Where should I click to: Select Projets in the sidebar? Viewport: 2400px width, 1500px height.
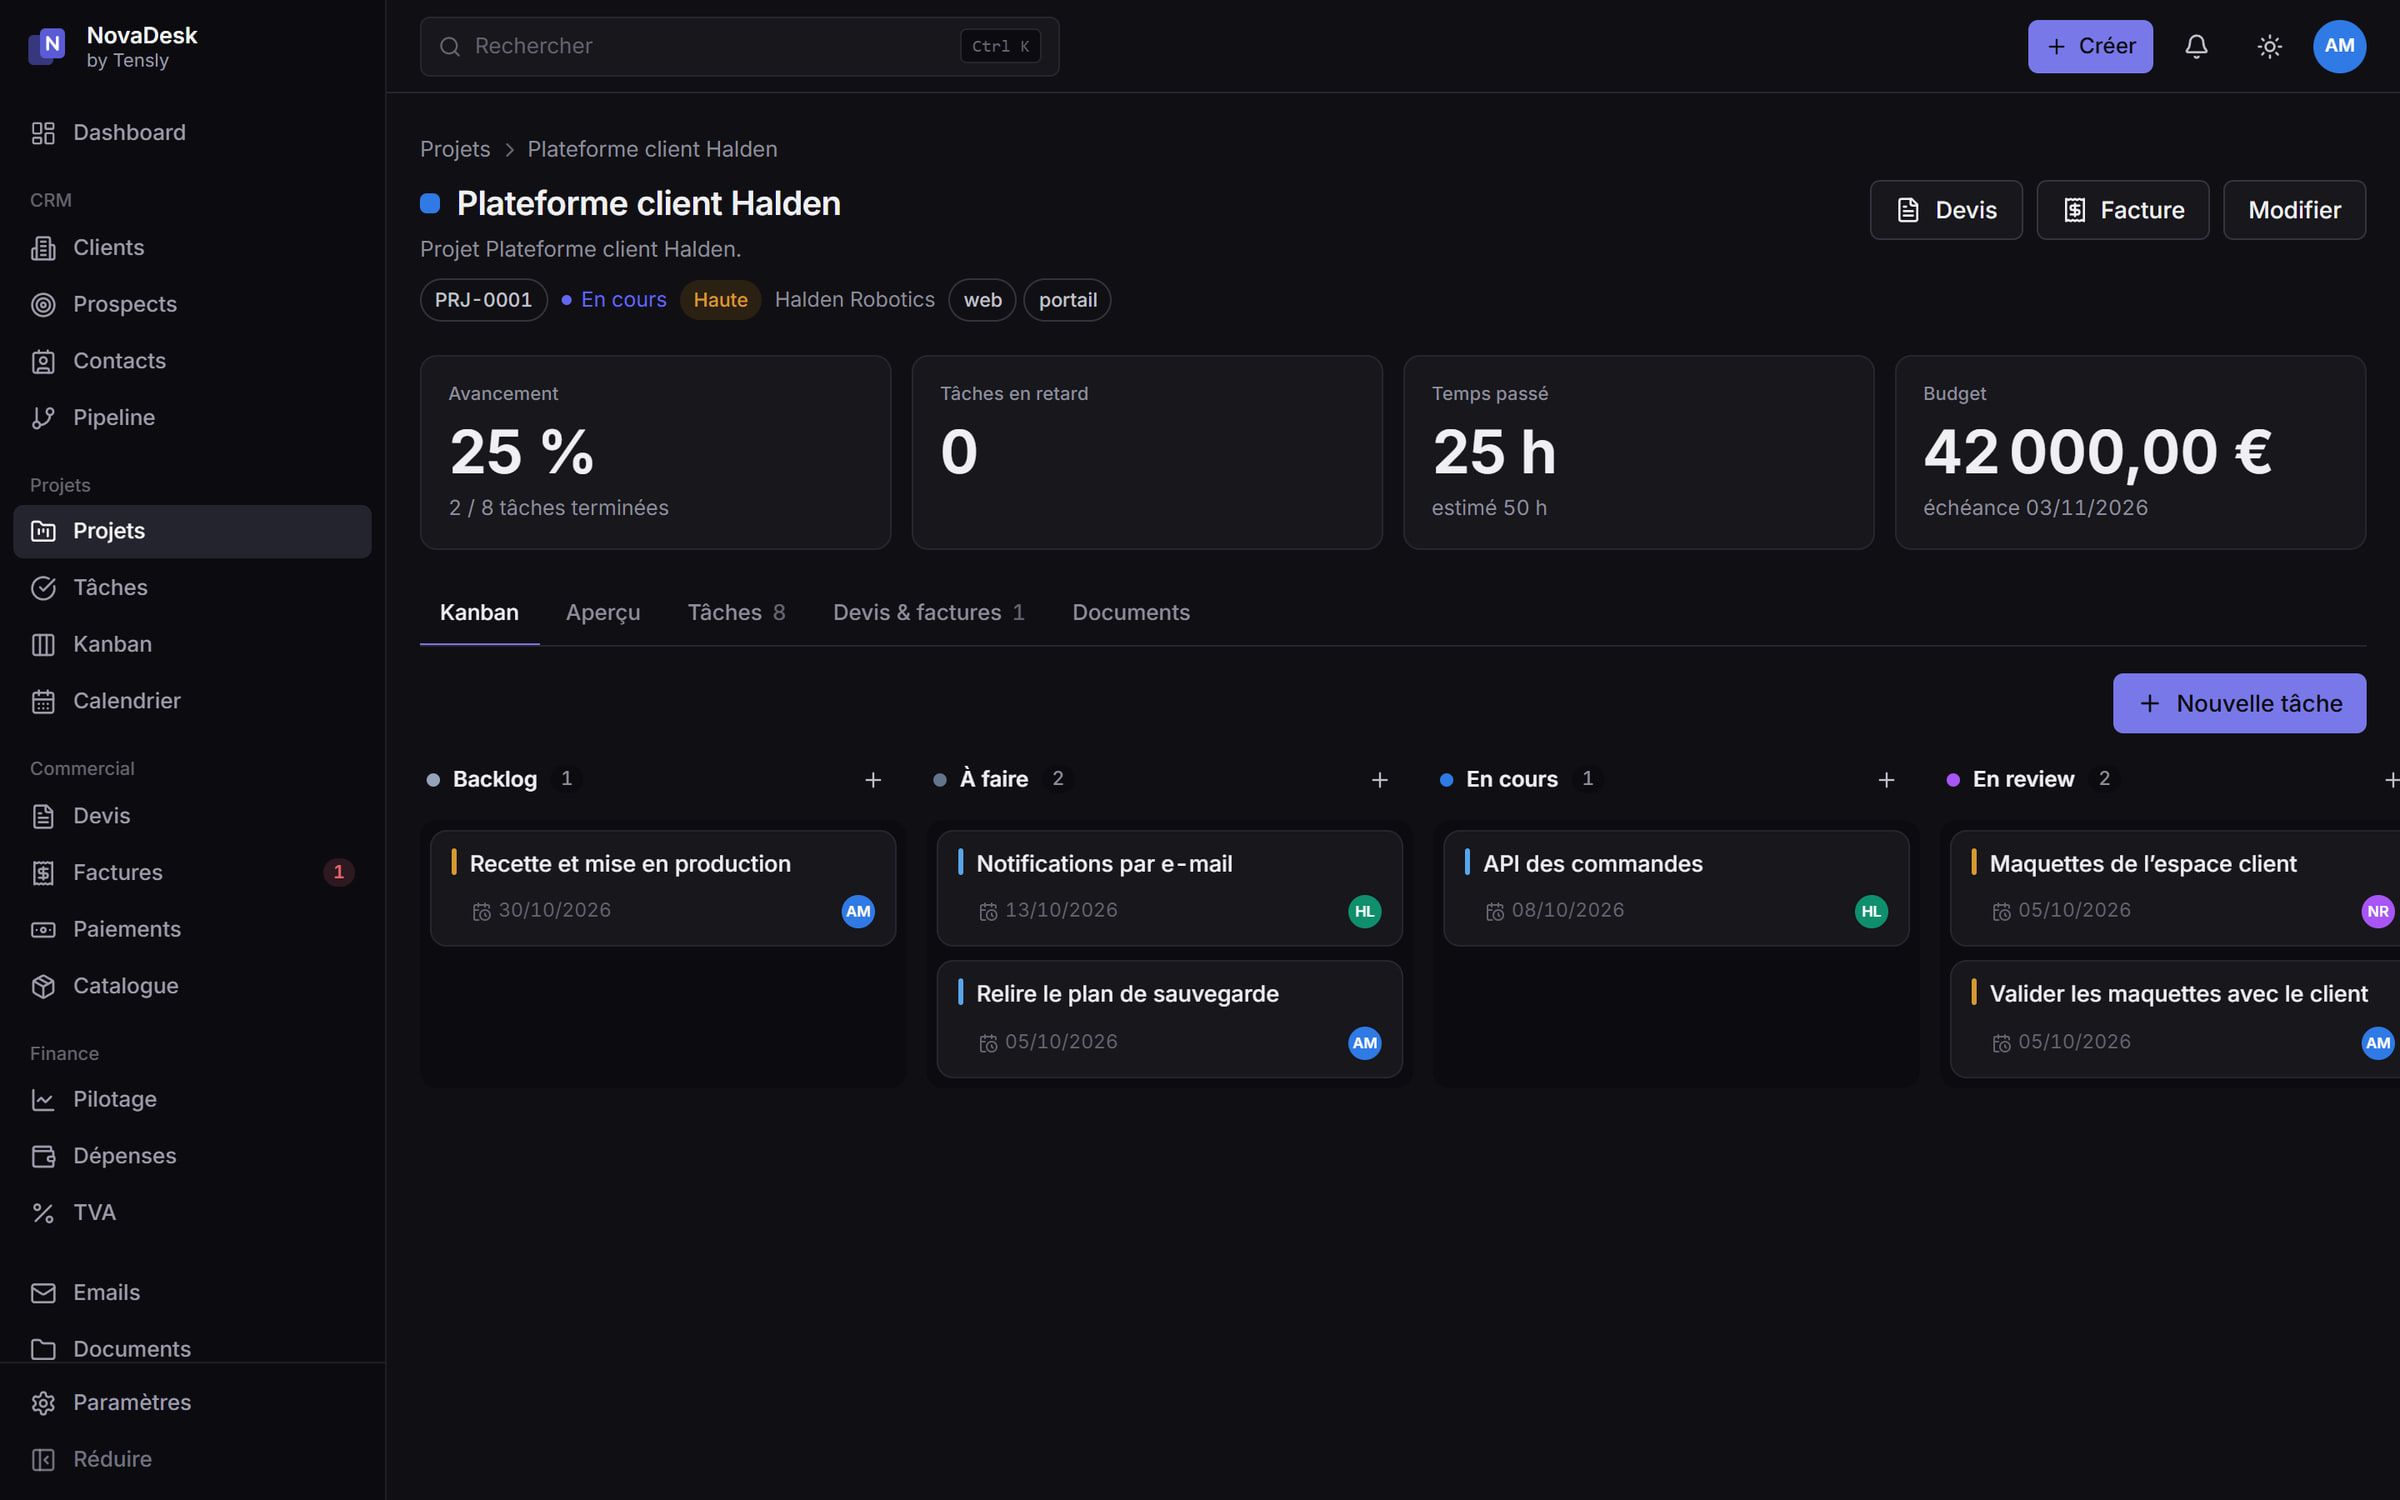[x=192, y=531]
